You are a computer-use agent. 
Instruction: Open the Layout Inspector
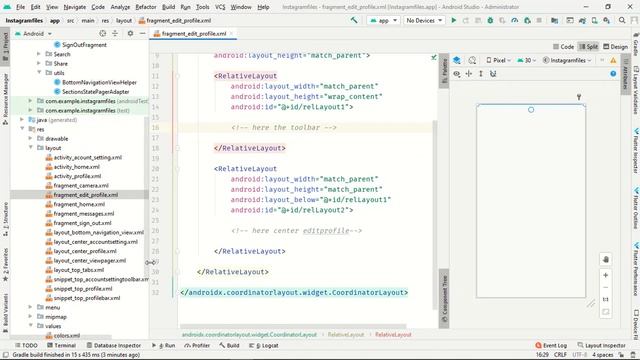tap(601, 345)
